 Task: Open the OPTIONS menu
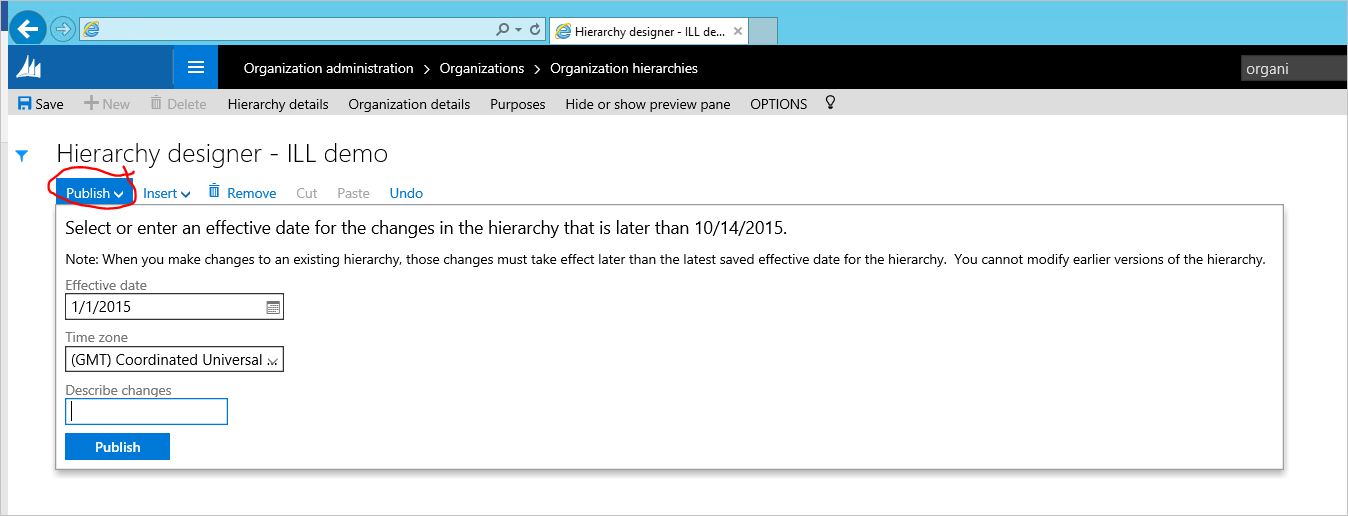tap(779, 104)
